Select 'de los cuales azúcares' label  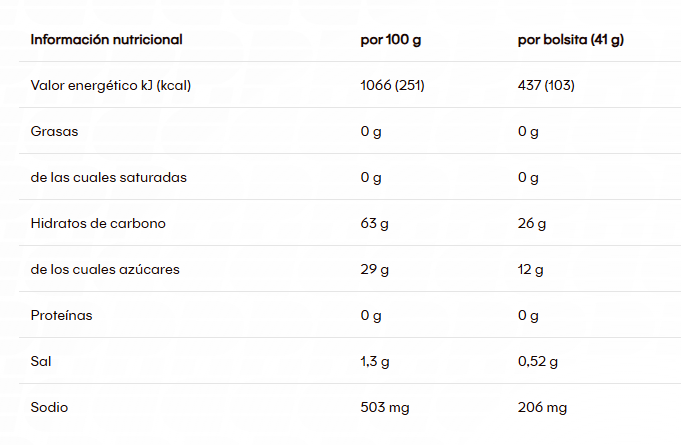pos(105,269)
